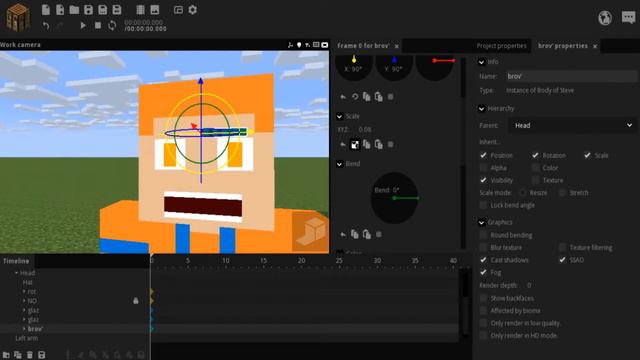Click the Bend angle wheel

394,198
